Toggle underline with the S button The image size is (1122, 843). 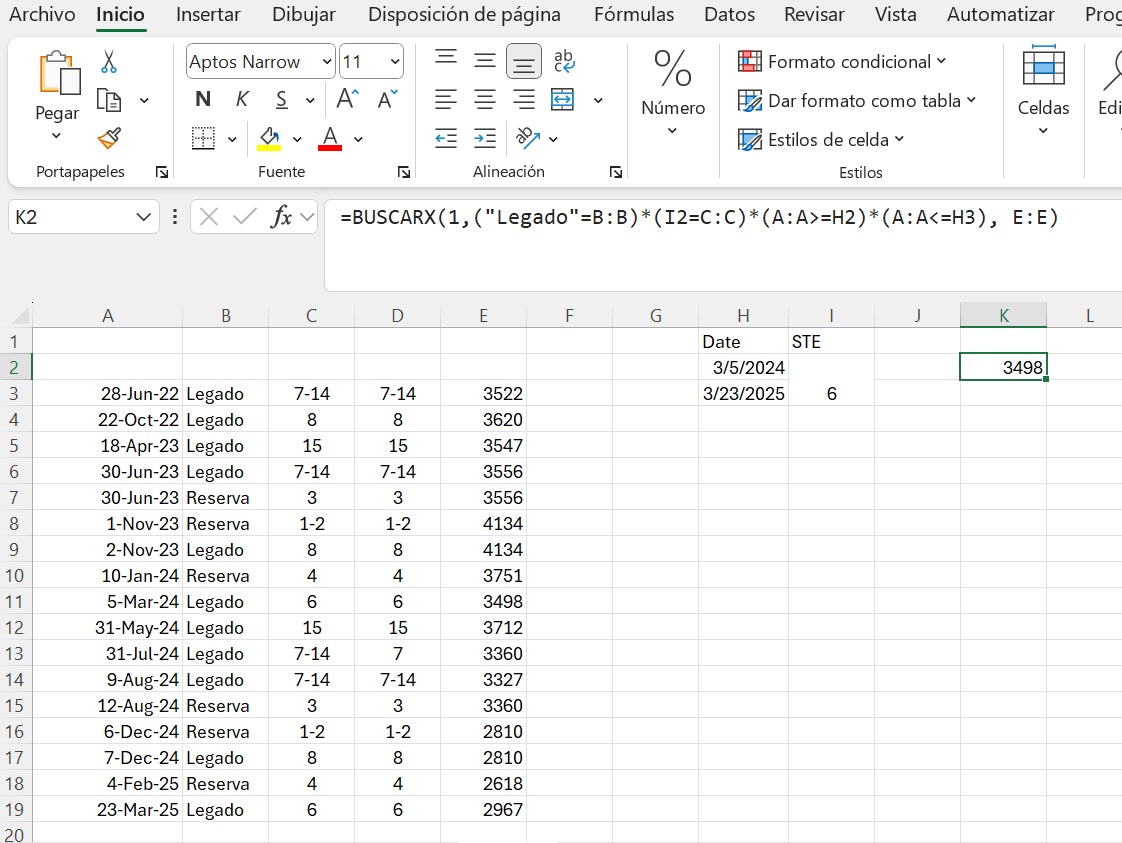tap(282, 99)
